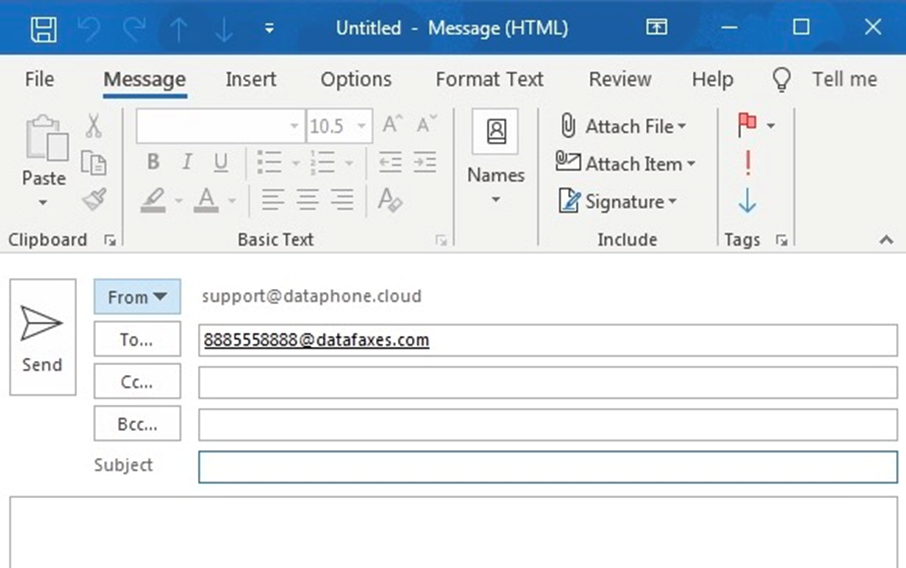
Task: Select the Low Importance down arrow
Action: click(747, 202)
